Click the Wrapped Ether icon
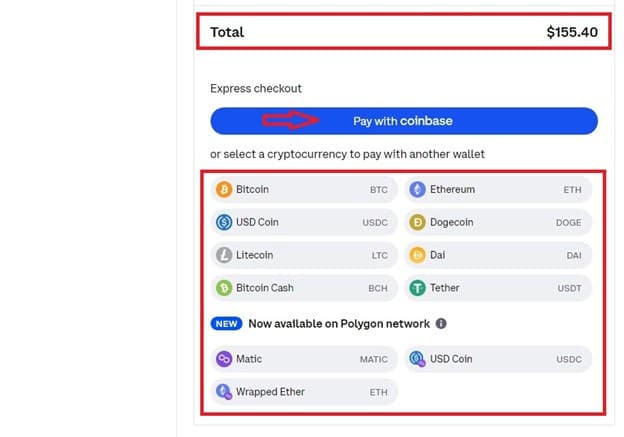The width and height of the screenshot is (624, 437). click(224, 392)
